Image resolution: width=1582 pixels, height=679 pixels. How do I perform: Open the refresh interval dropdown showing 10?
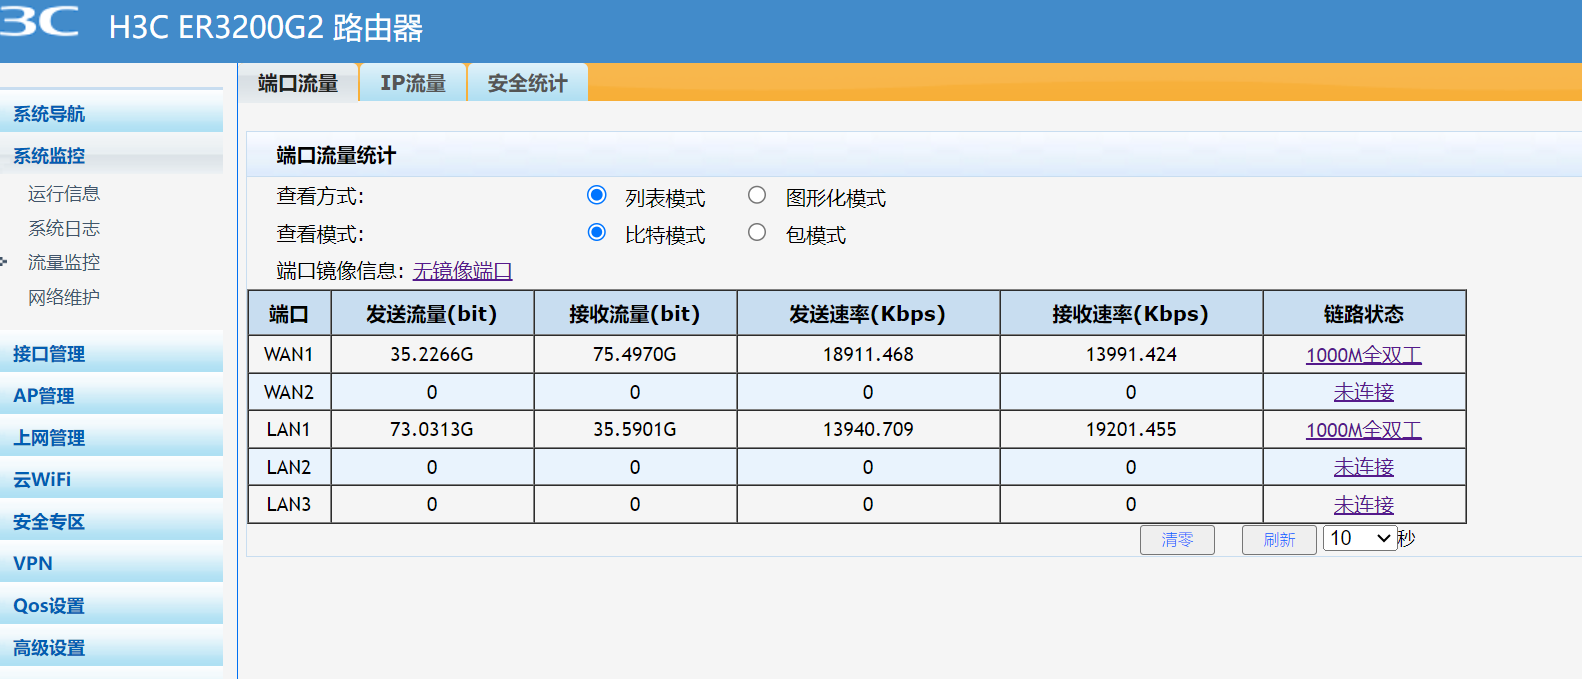1360,538
